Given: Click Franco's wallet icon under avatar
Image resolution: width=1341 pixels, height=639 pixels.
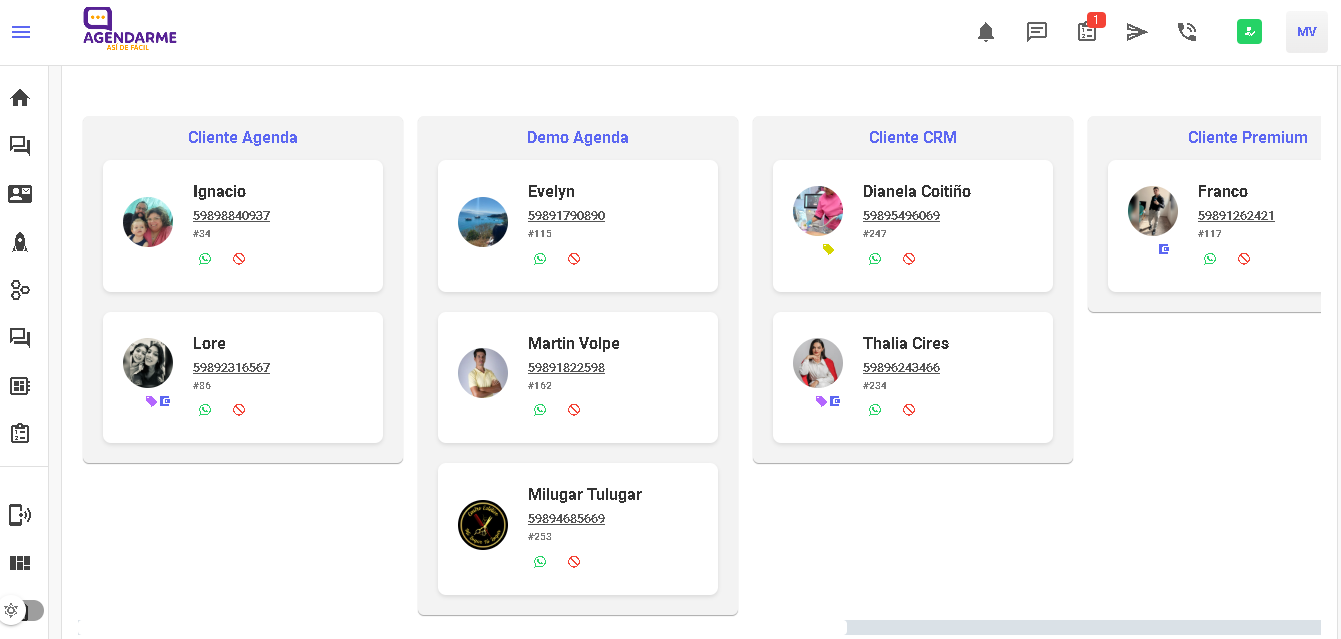Looking at the screenshot, I should (x=1164, y=249).
